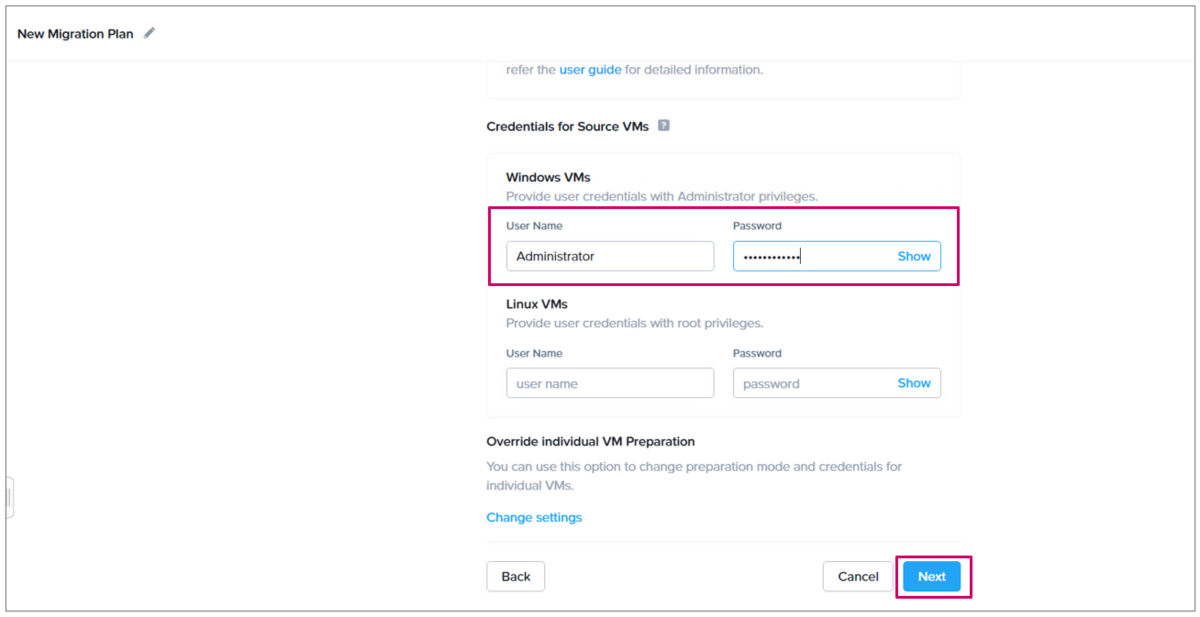Focus the Linux VMs user name field

click(x=610, y=383)
